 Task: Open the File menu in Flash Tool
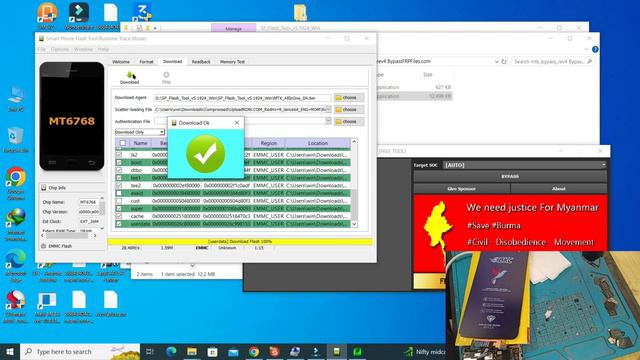coord(42,49)
